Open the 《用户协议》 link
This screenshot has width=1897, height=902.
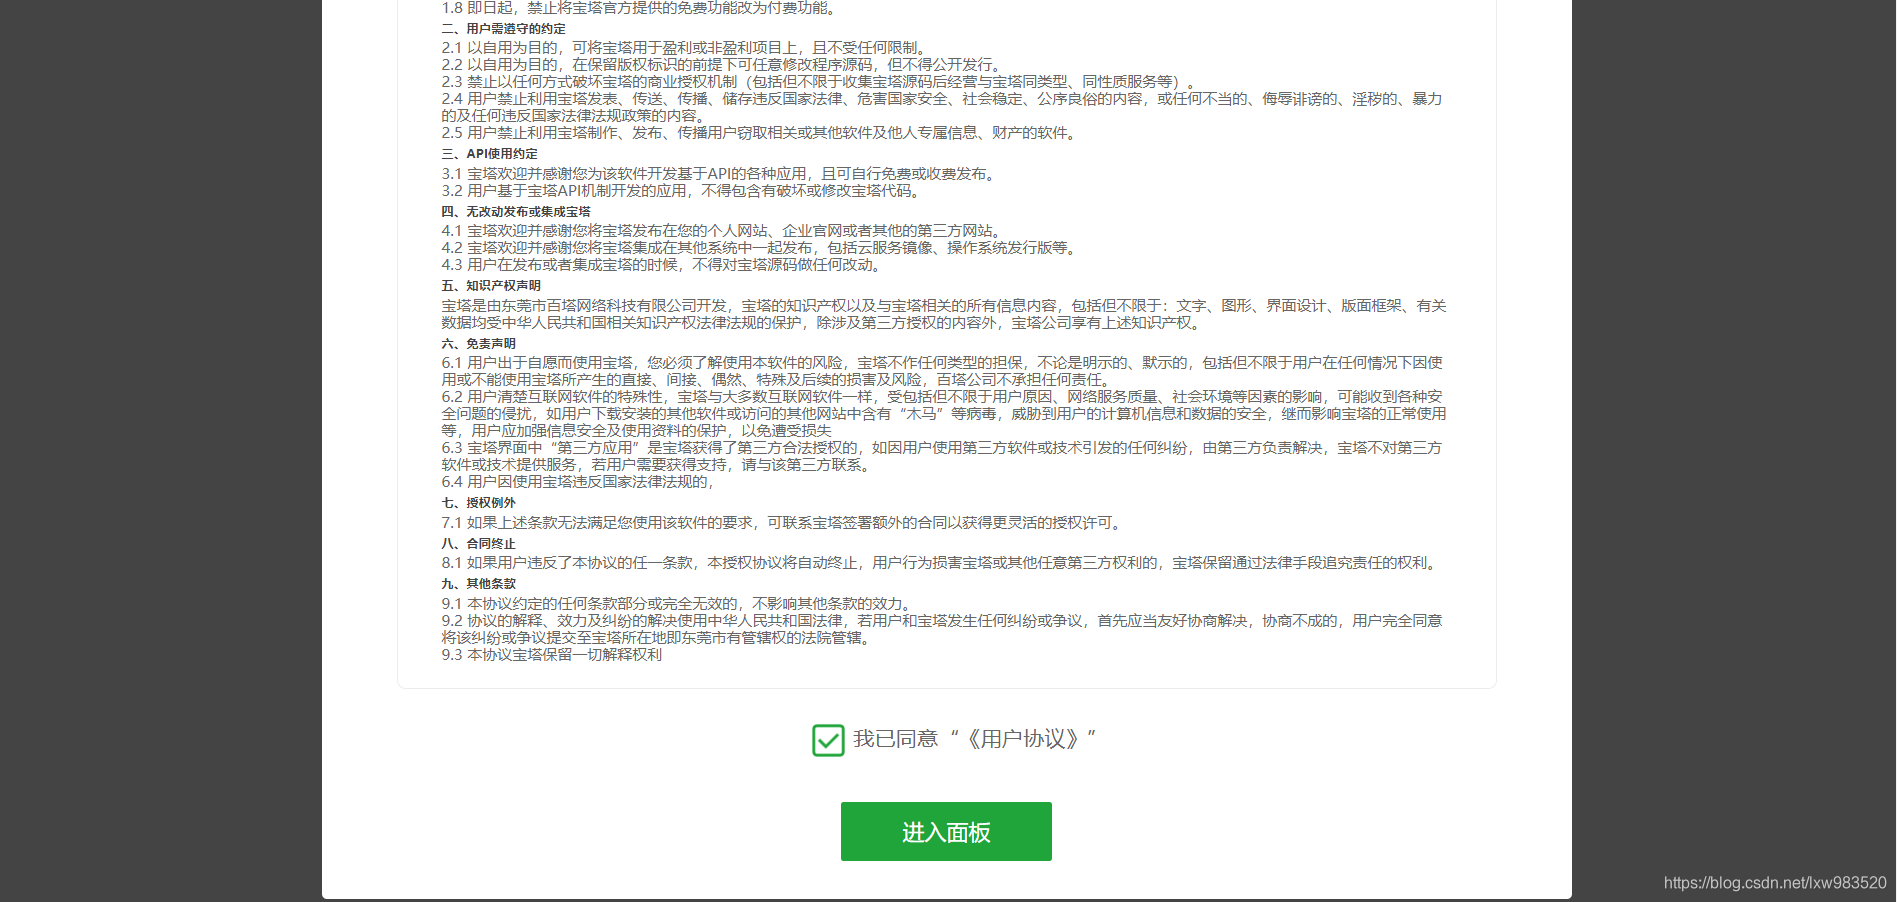coord(1022,740)
